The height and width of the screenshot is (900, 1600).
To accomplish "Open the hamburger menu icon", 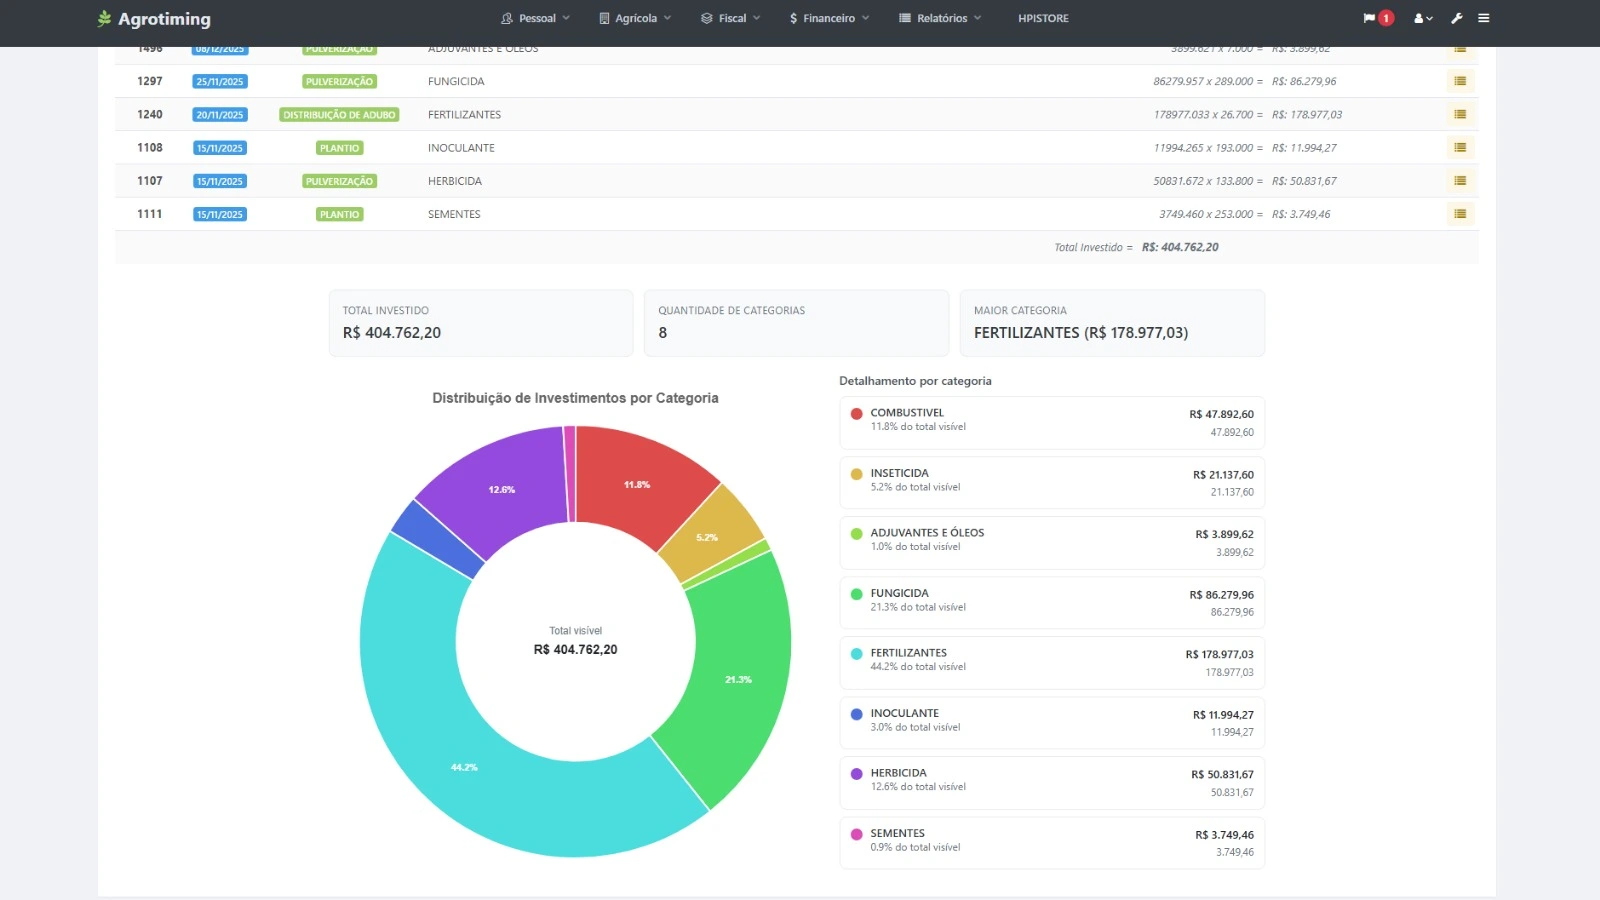I will pyautogui.click(x=1484, y=18).
